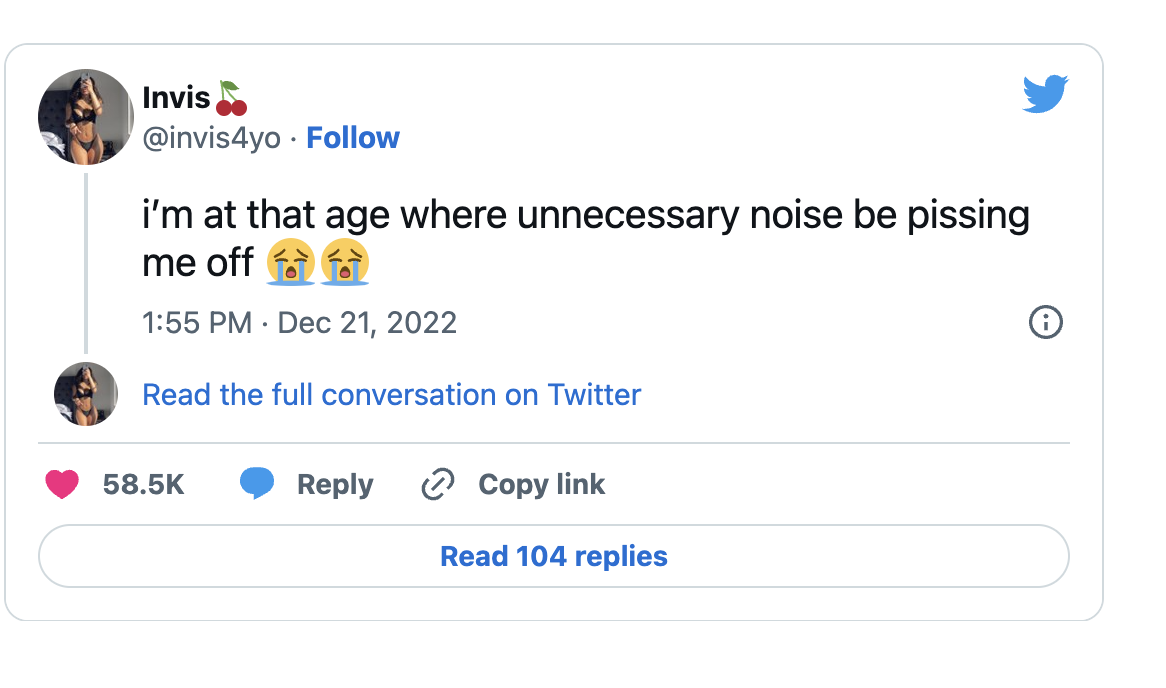The width and height of the screenshot is (1166, 688).
Task: Click the Twitter bird logo
Action: click(1046, 94)
